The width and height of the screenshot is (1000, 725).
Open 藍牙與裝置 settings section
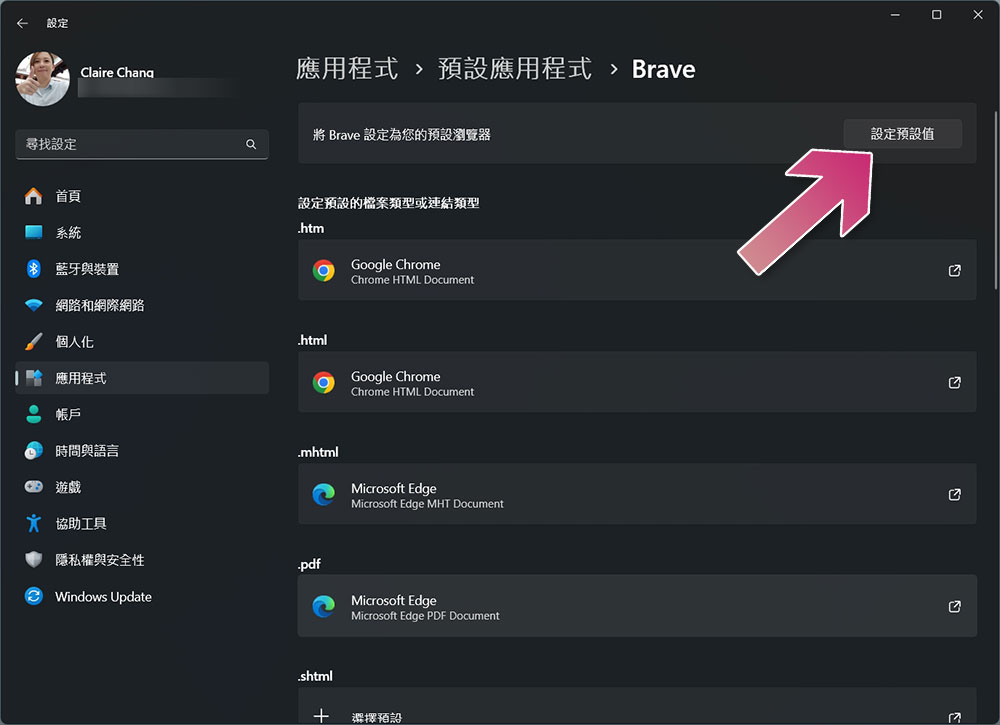142,268
